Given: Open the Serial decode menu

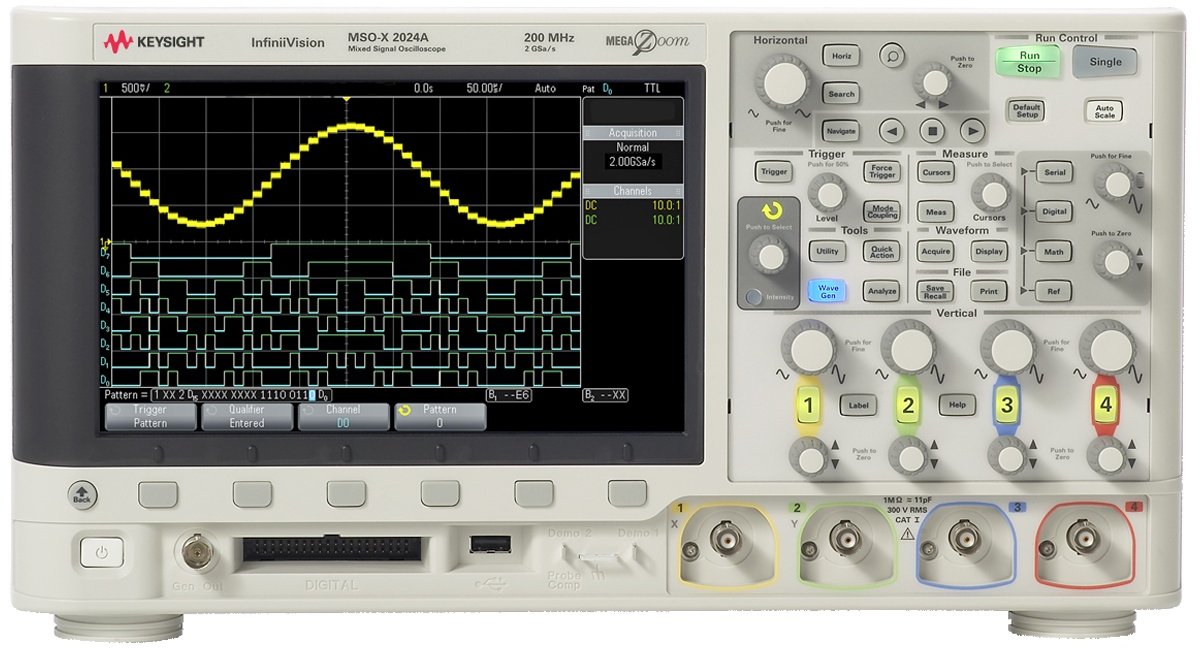Looking at the screenshot, I should (1054, 172).
